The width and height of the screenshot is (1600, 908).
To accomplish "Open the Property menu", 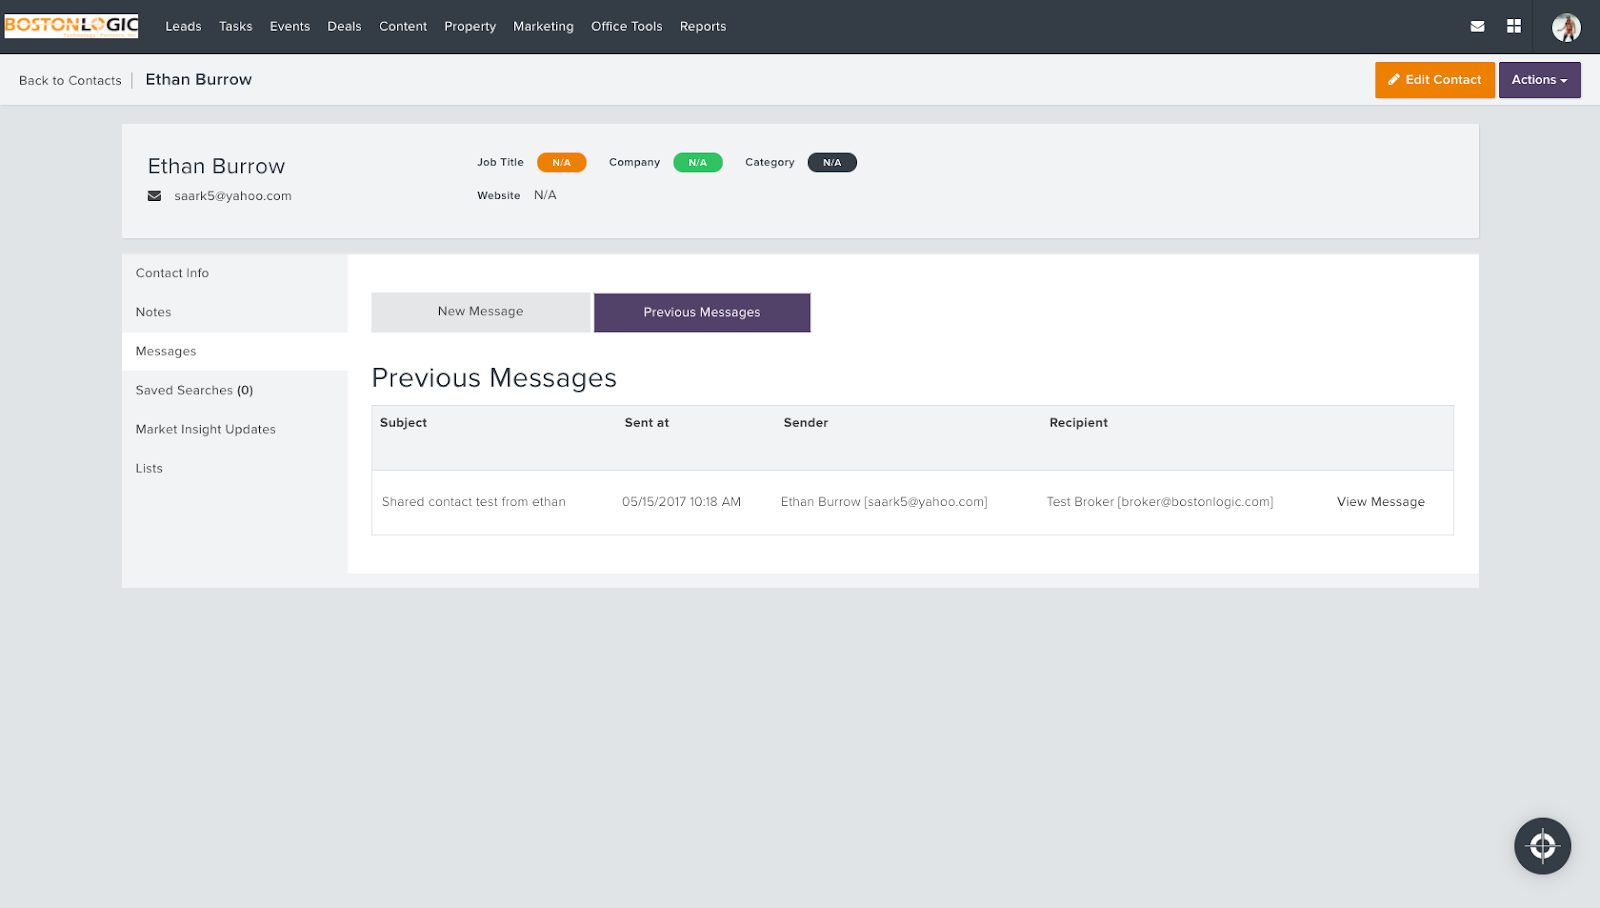I will [470, 27].
